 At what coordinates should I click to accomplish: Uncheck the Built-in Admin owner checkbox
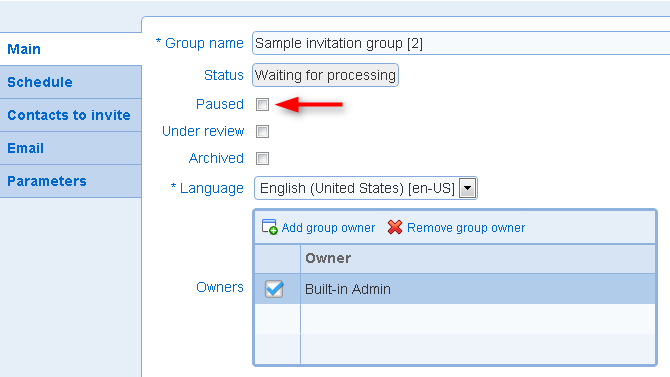coord(274,289)
